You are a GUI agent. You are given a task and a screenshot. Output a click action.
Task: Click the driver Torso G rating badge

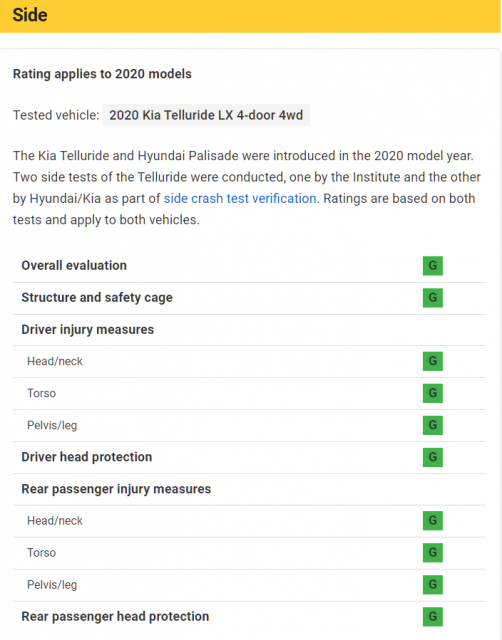tap(433, 393)
